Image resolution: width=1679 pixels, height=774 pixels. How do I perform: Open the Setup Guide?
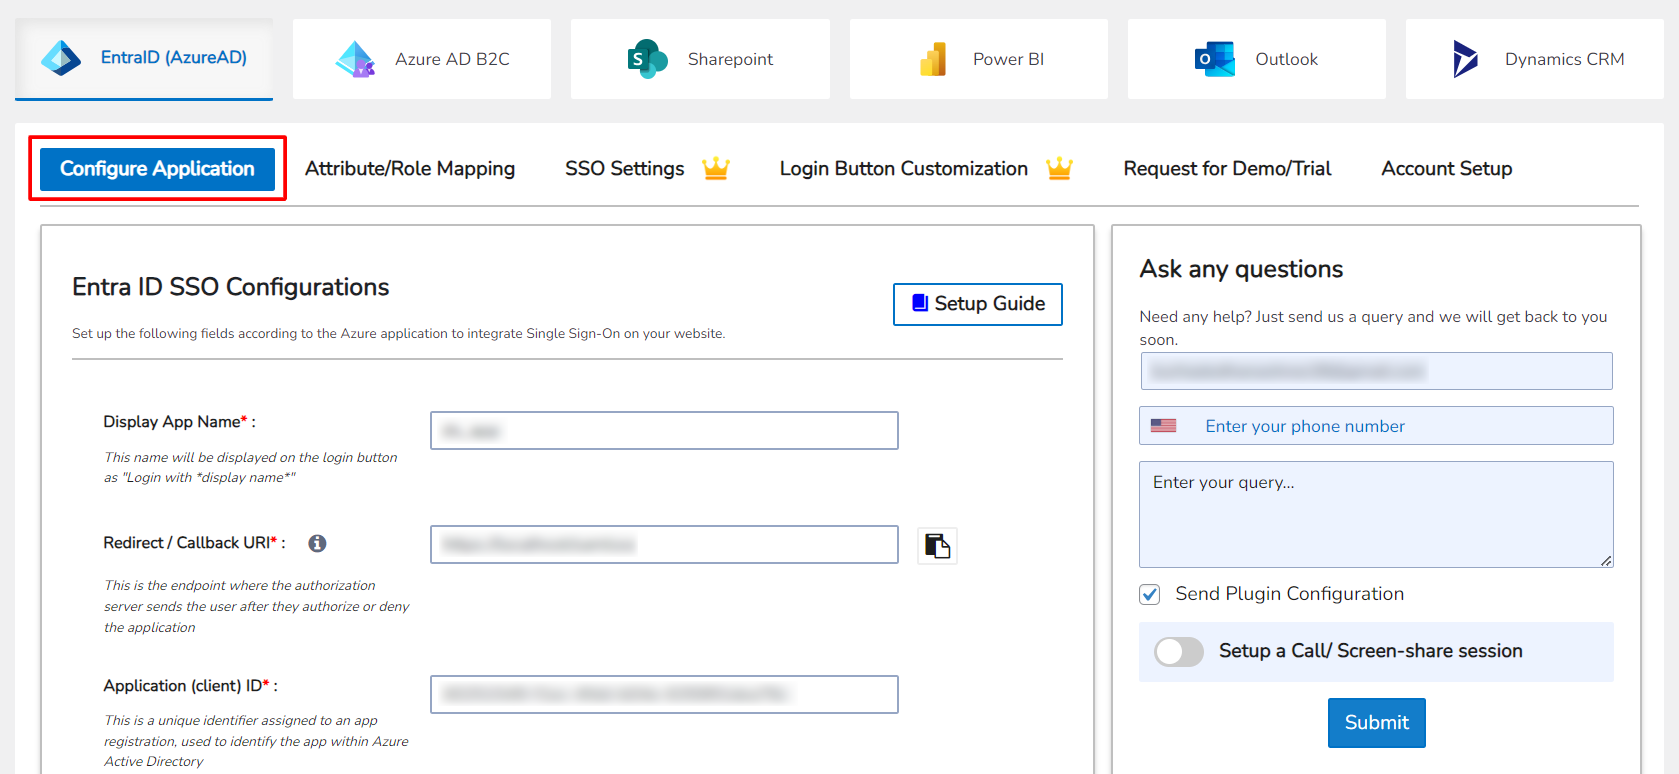click(978, 304)
